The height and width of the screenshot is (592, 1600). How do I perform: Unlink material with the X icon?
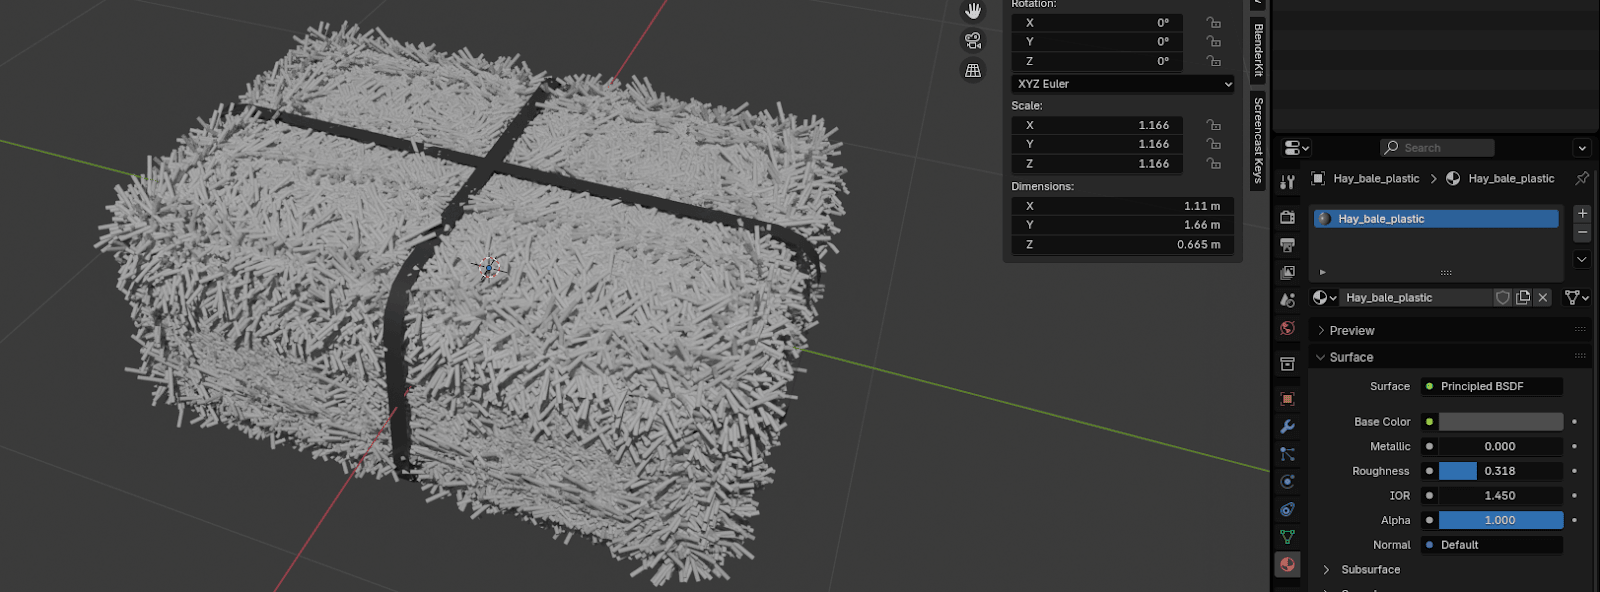[x=1543, y=298]
